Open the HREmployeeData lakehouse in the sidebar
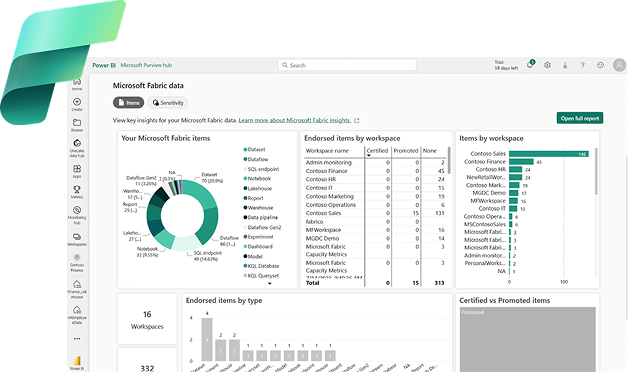The height and width of the screenshot is (385, 640). click(x=77, y=315)
